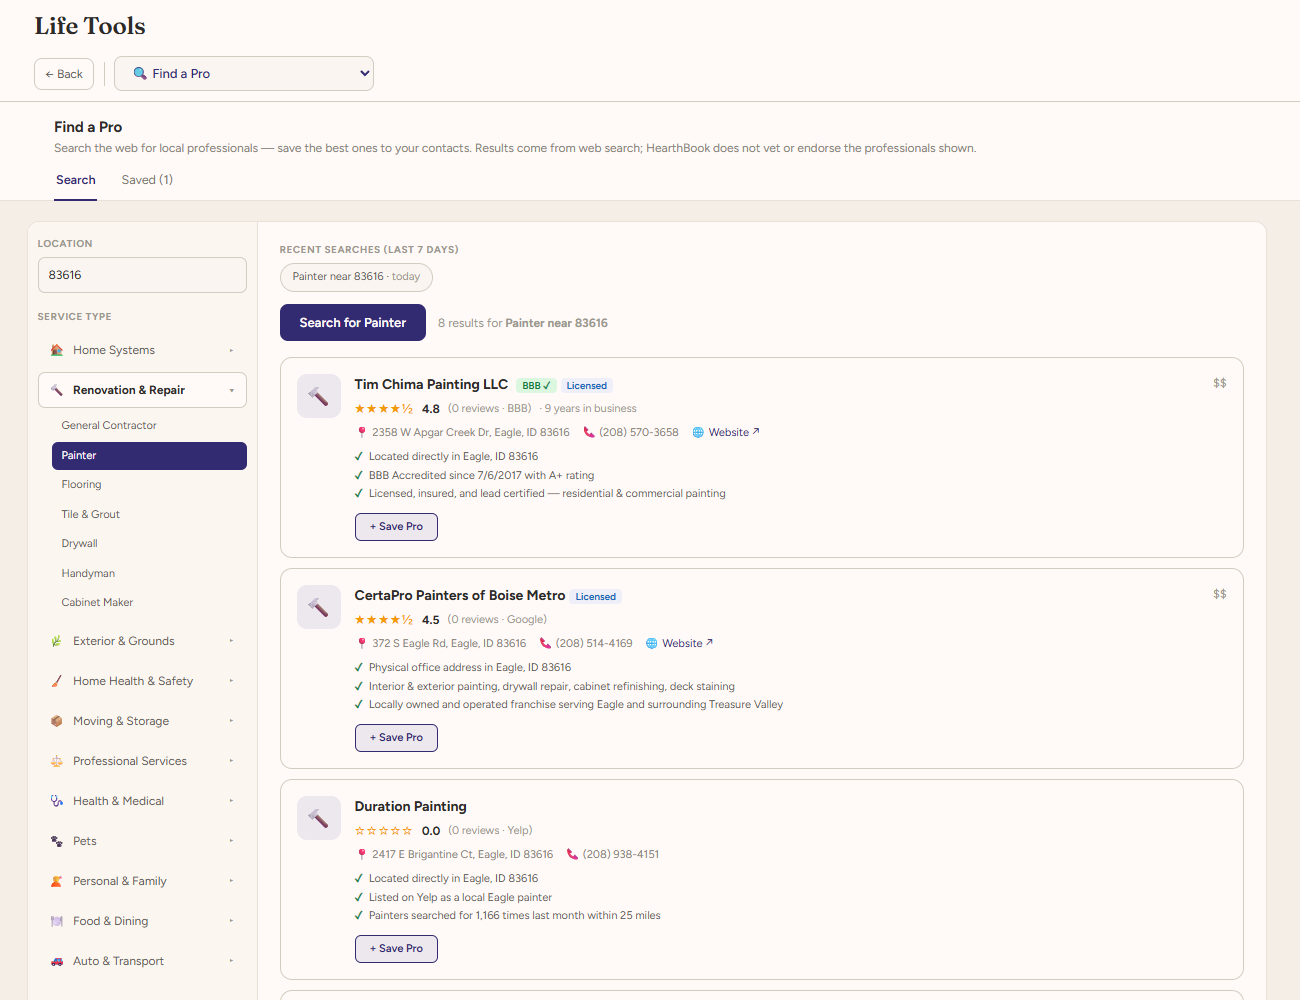Click Search for Painter button
Image resolution: width=1300 pixels, height=1000 pixels.
tap(353, 323)
